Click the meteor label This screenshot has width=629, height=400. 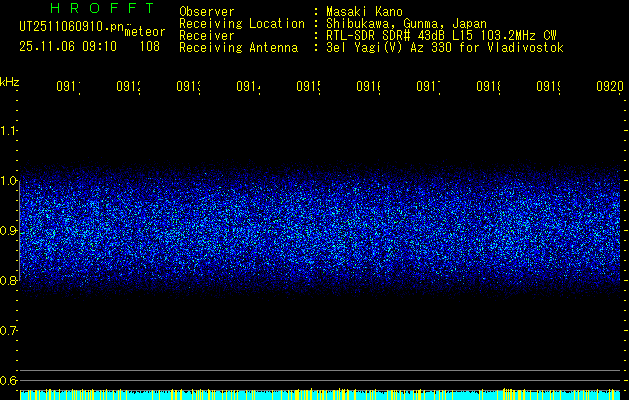tap(145, 32)
